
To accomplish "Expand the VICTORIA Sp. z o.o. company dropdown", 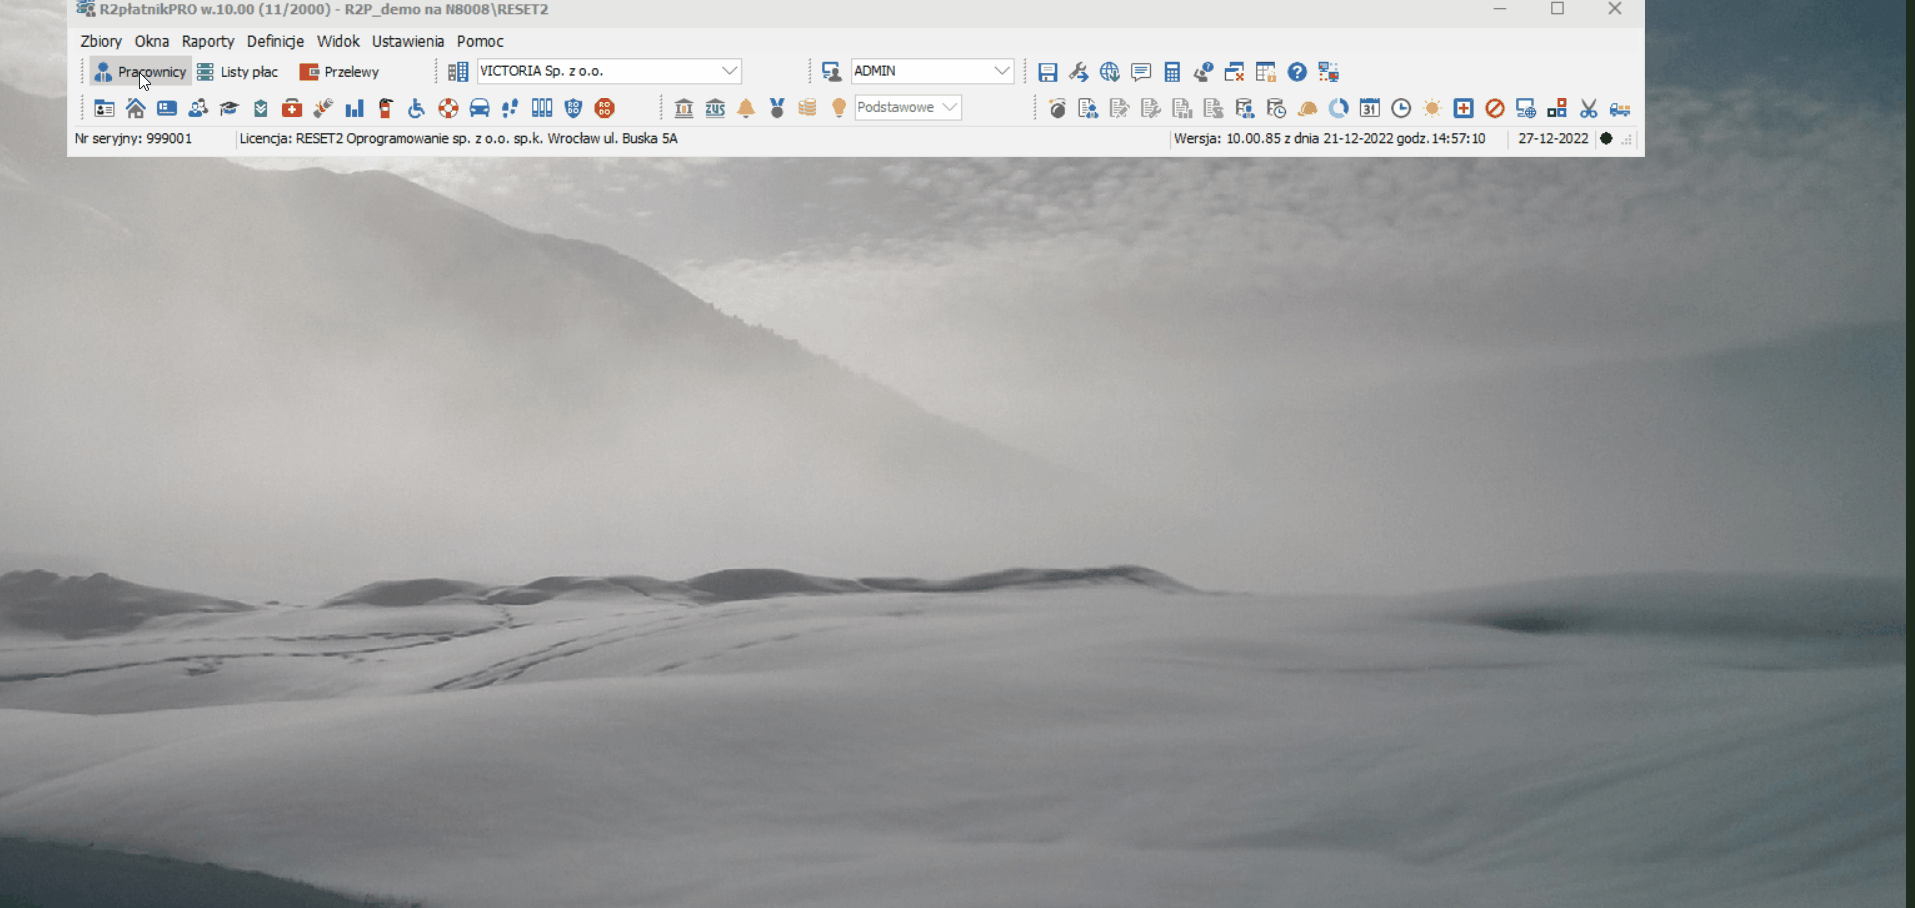I will click(x=730, y=71).
